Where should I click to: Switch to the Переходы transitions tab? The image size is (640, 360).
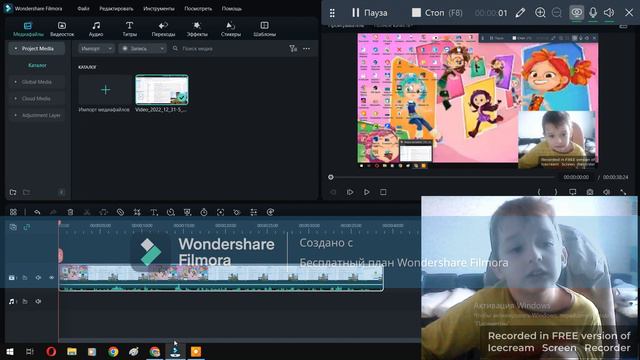click(x=163, y=29)
